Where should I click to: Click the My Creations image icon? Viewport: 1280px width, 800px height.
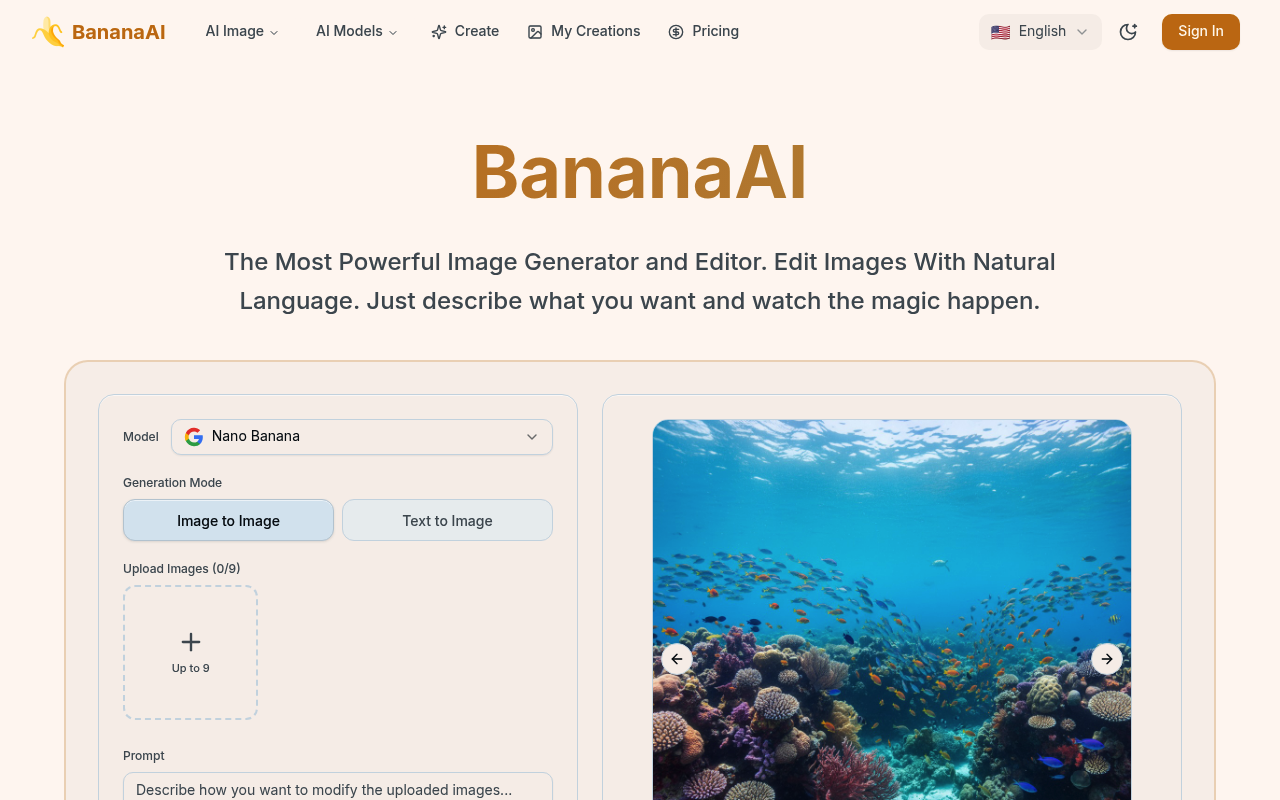click(535, 32)
